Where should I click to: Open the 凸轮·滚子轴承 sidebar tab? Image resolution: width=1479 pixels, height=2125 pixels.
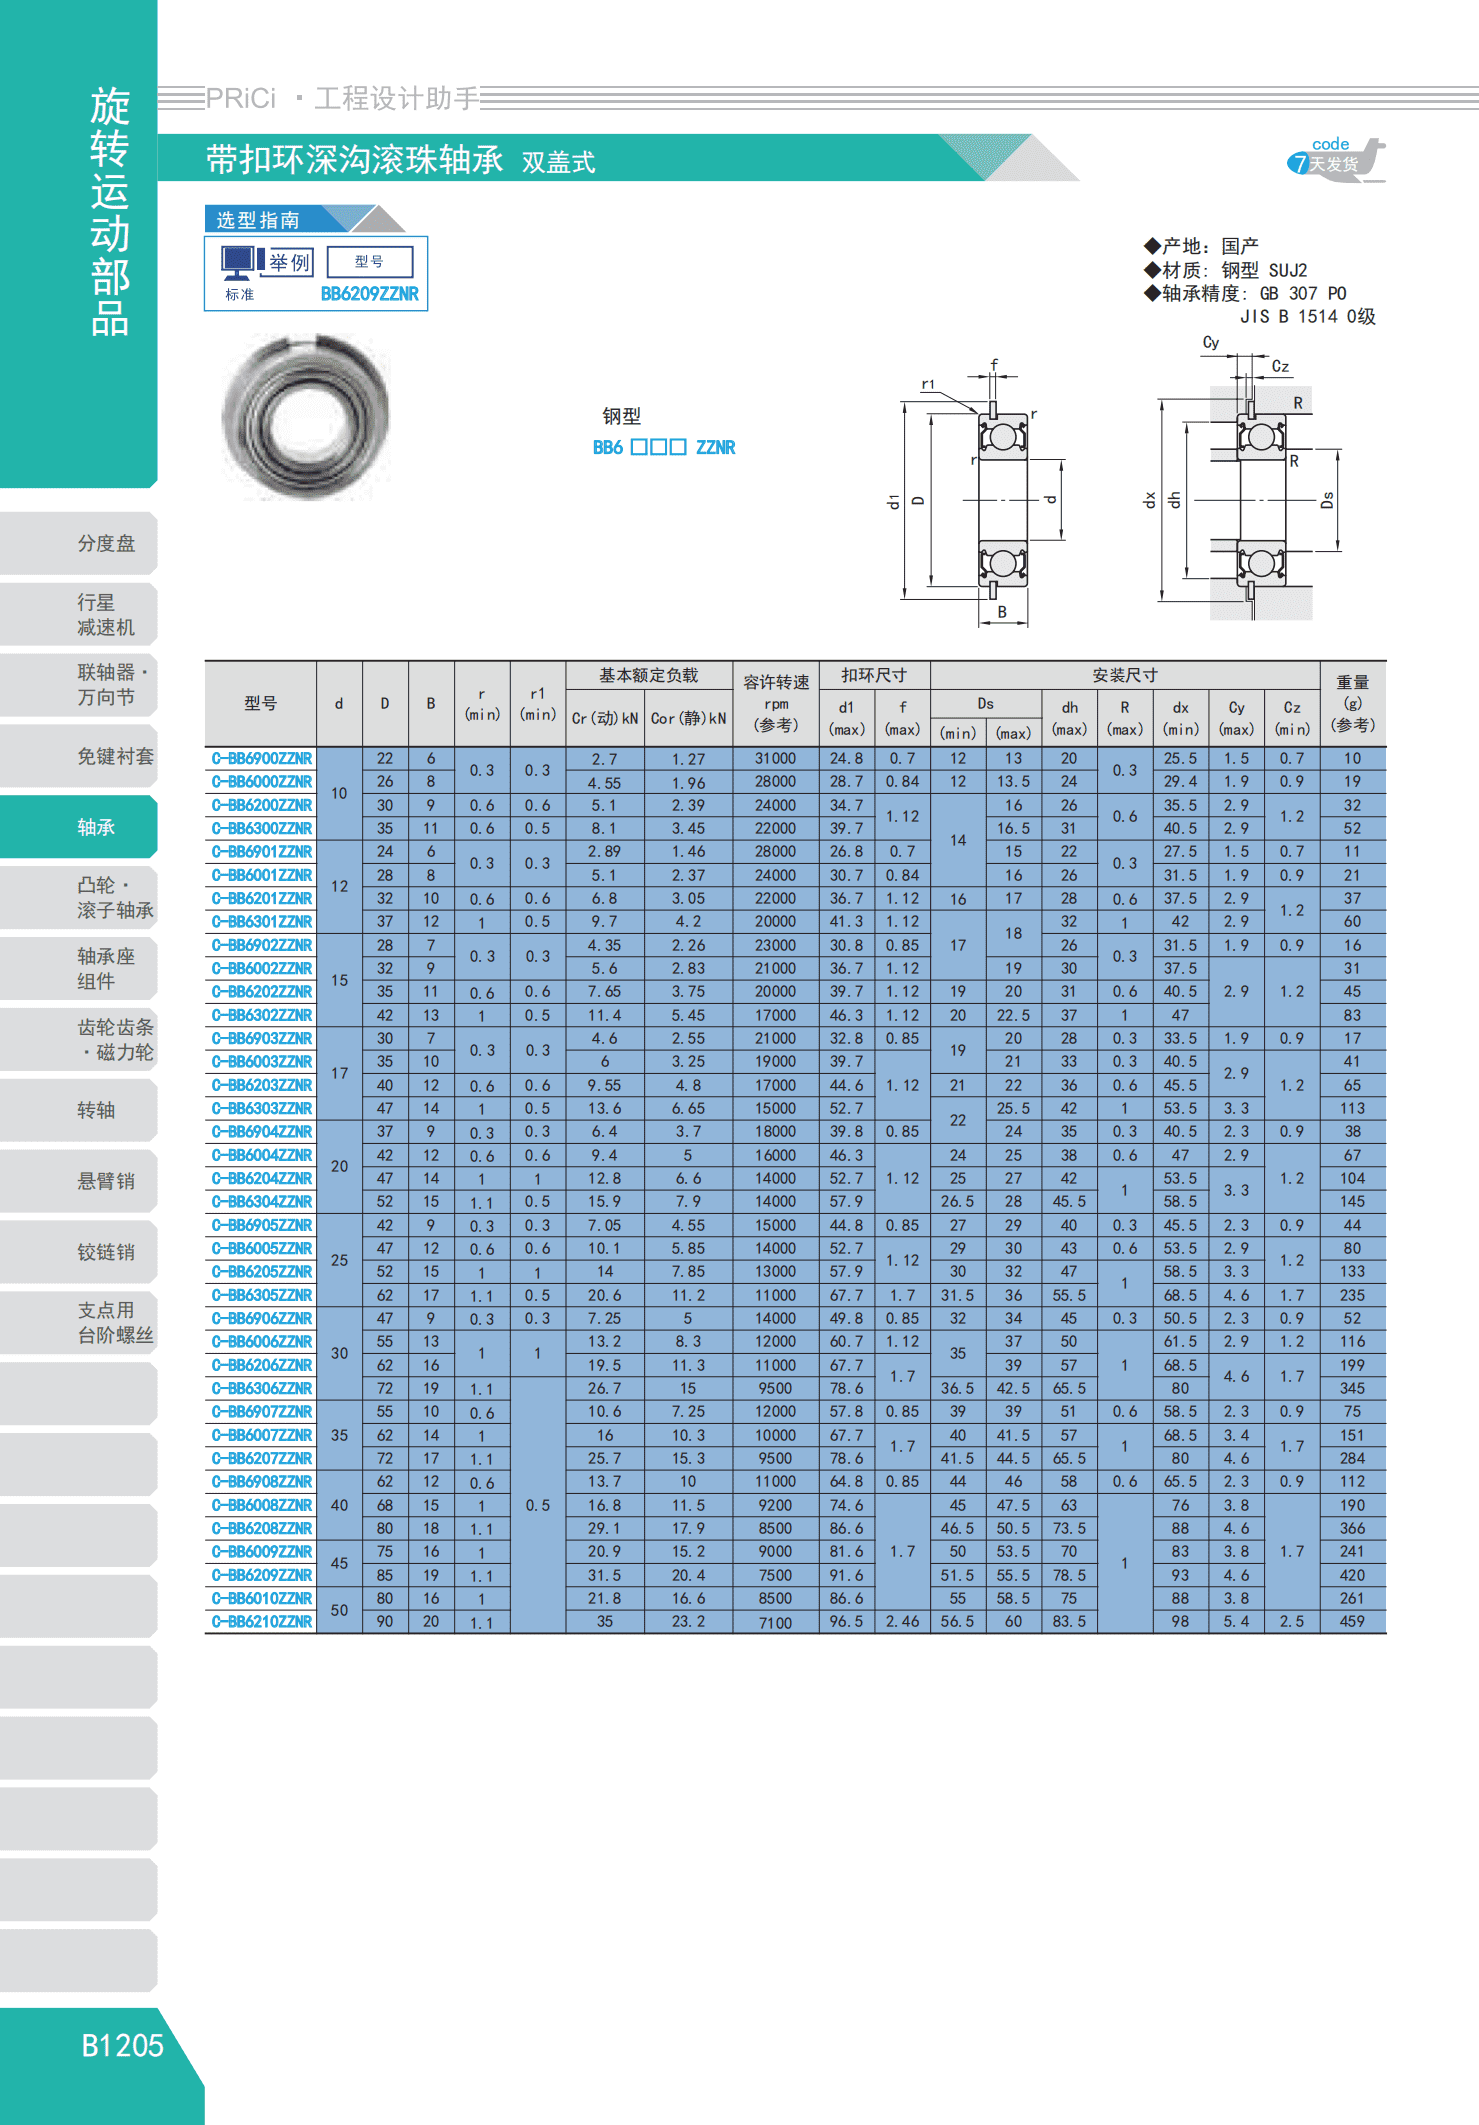(x=79, y=898)
